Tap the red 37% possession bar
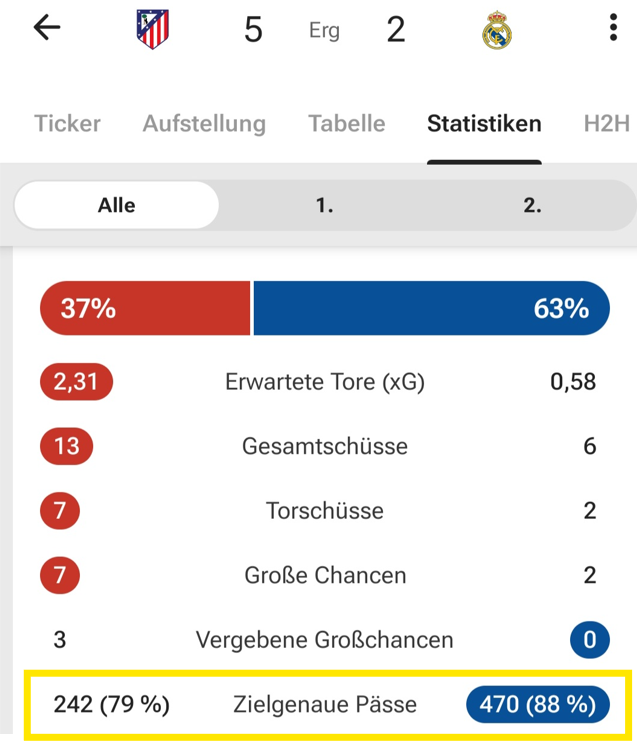 point(145,308)
